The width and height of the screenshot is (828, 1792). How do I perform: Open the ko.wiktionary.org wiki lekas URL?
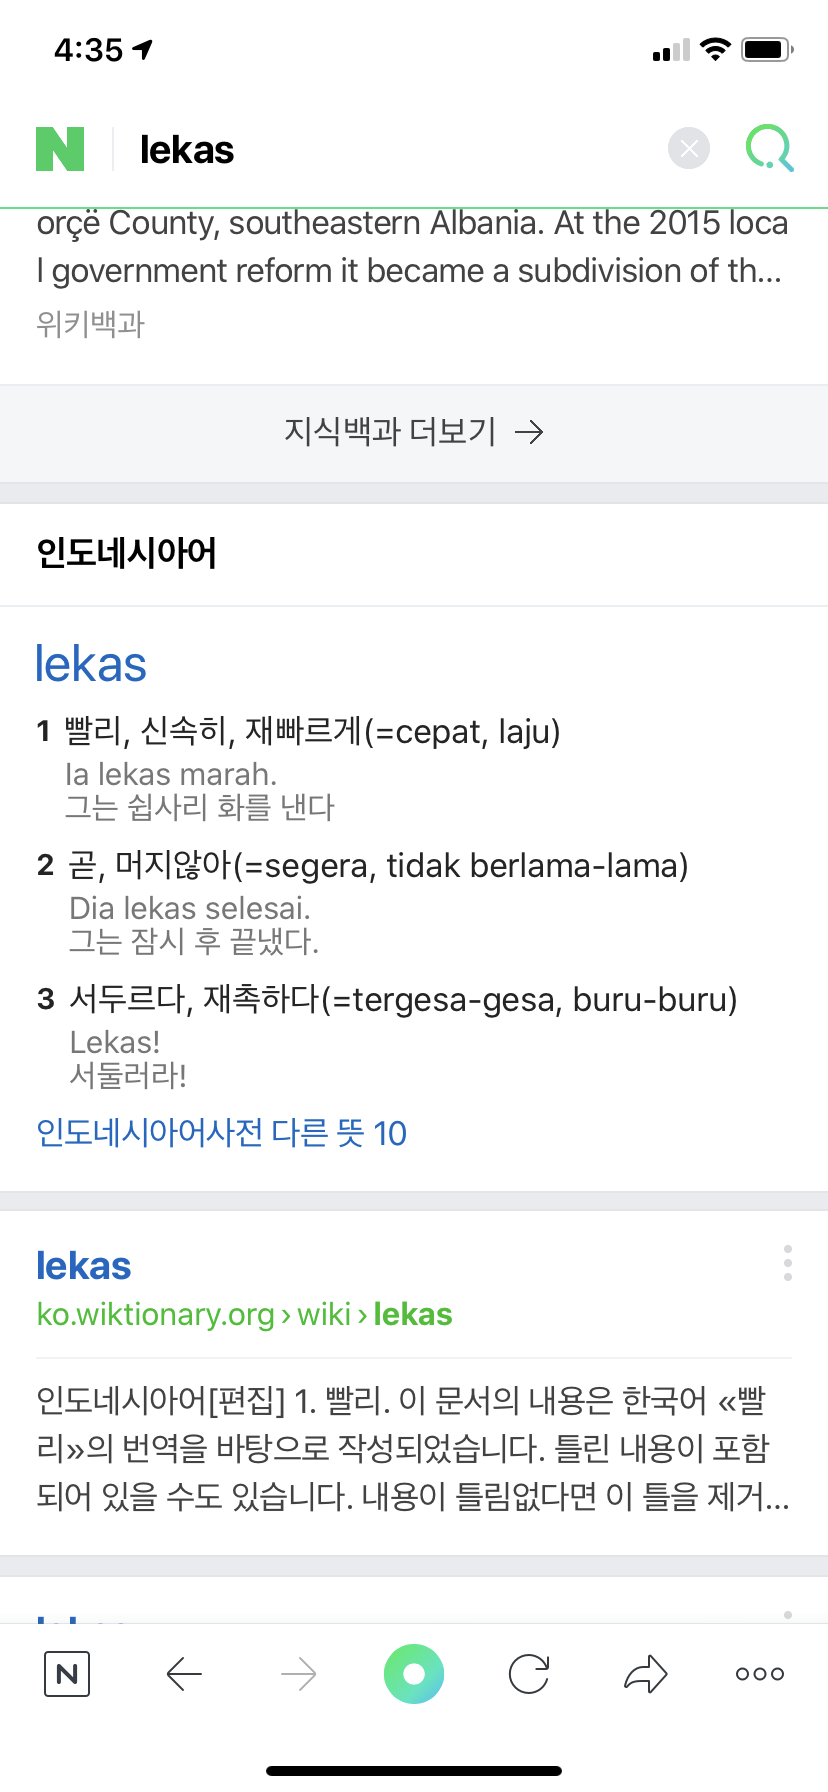tap(244, 1314)
